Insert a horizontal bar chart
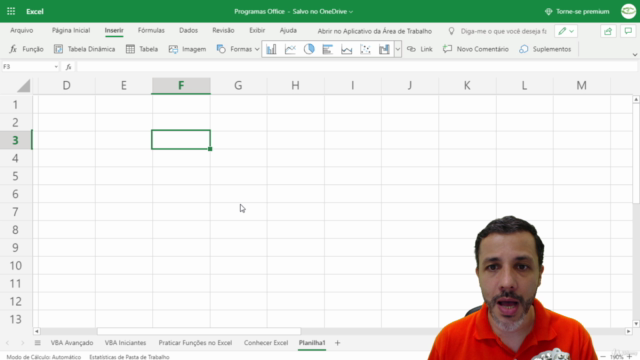 pos(328,49)
